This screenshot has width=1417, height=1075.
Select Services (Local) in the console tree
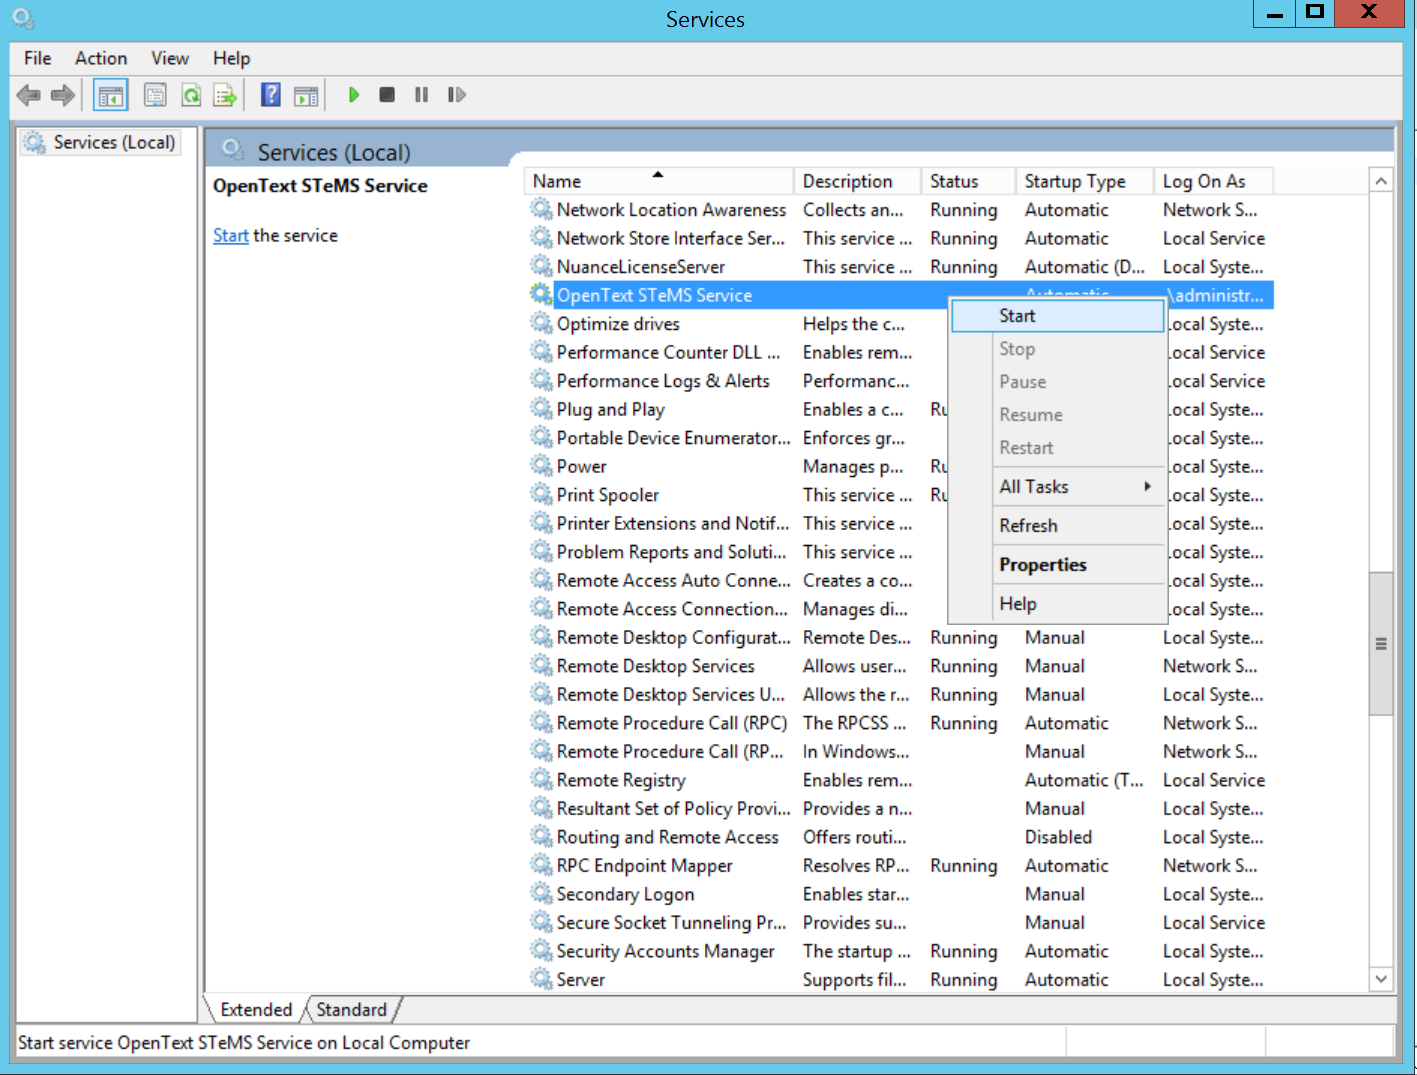(113, 142)
